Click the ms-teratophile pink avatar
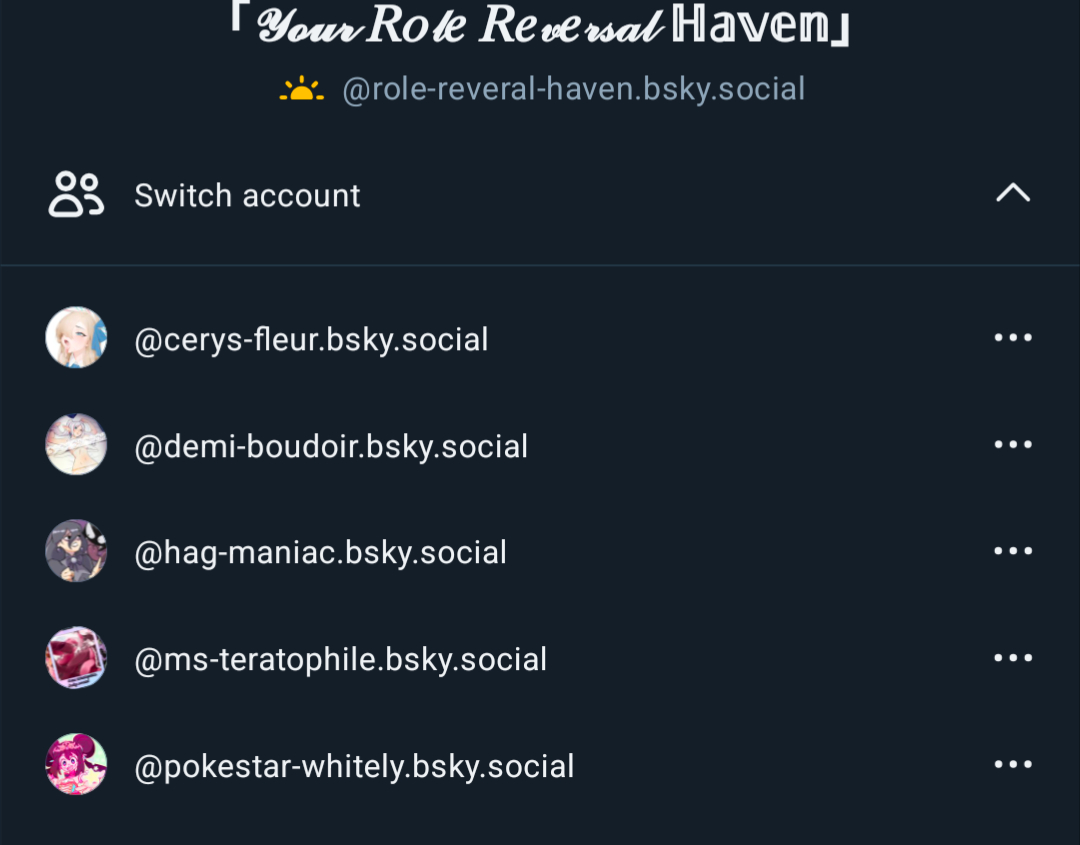Viewport: 1080px width, 845px height. click(x=76, y=658)
